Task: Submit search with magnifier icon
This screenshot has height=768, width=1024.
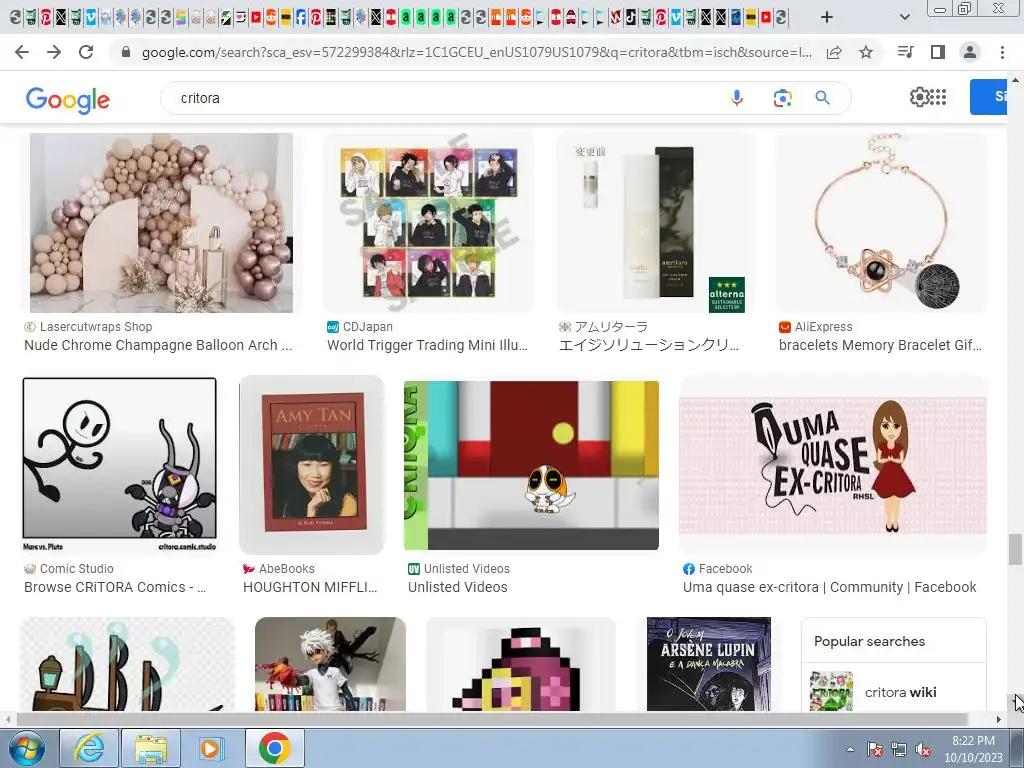Action: 823,98
